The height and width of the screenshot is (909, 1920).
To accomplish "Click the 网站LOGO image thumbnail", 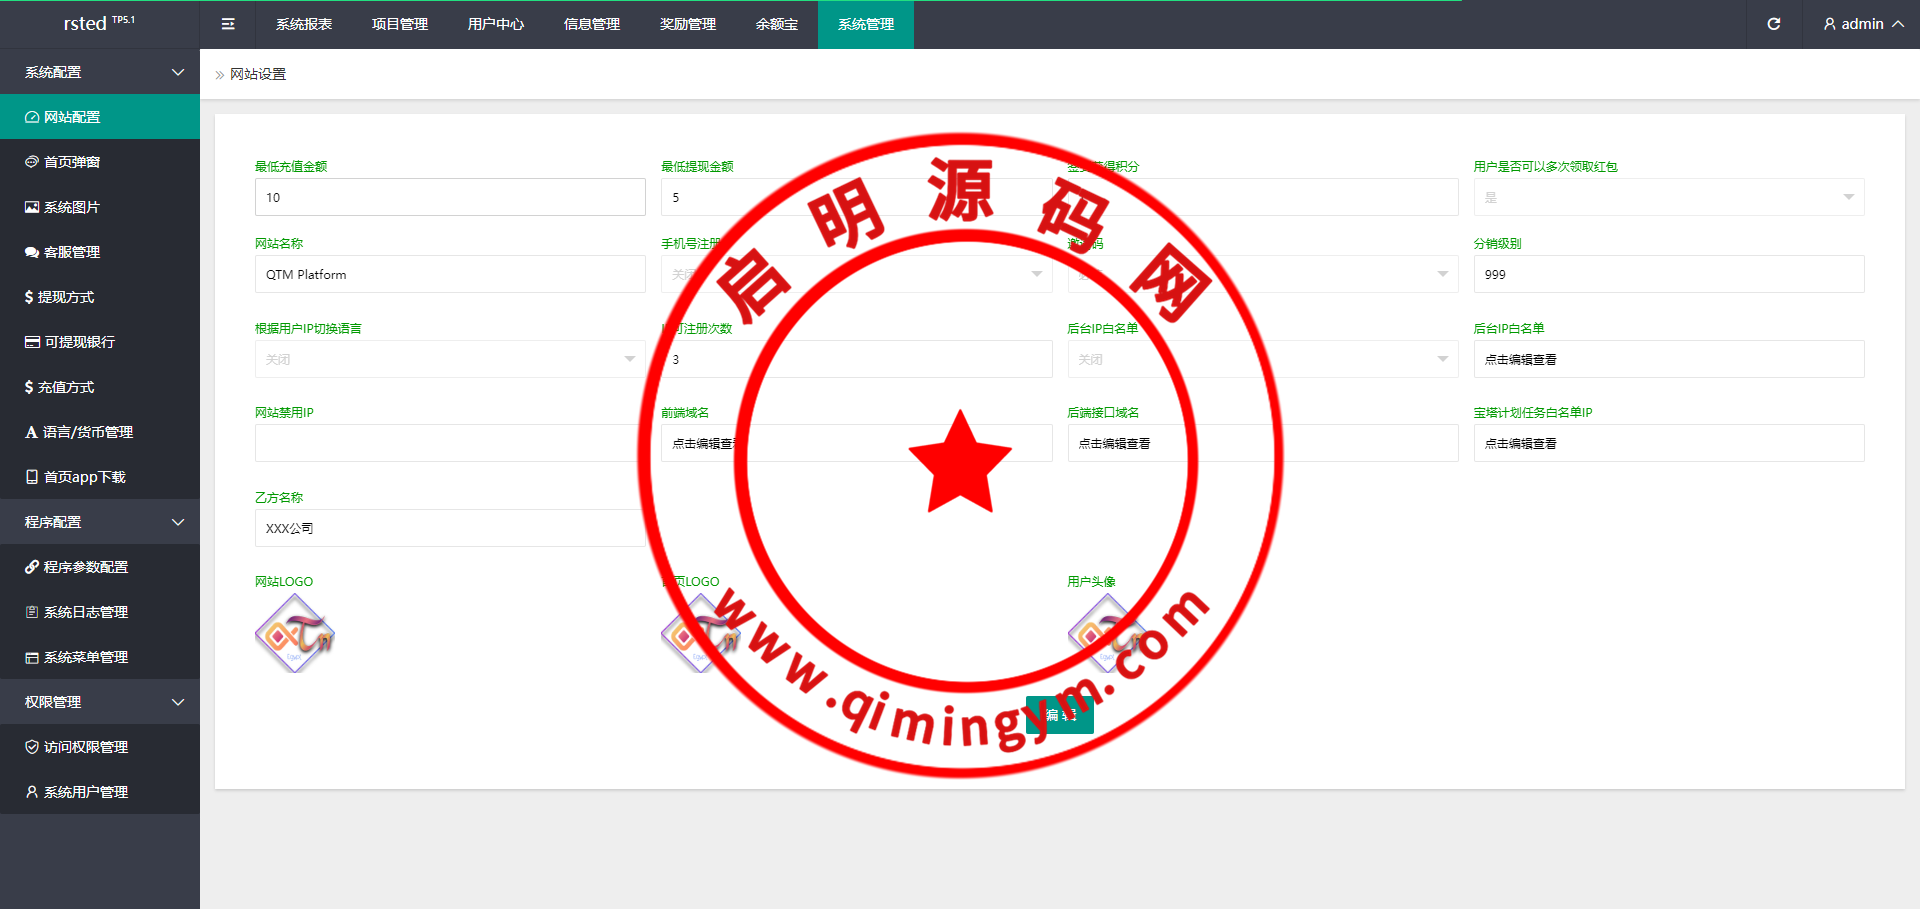I will 295,633.
